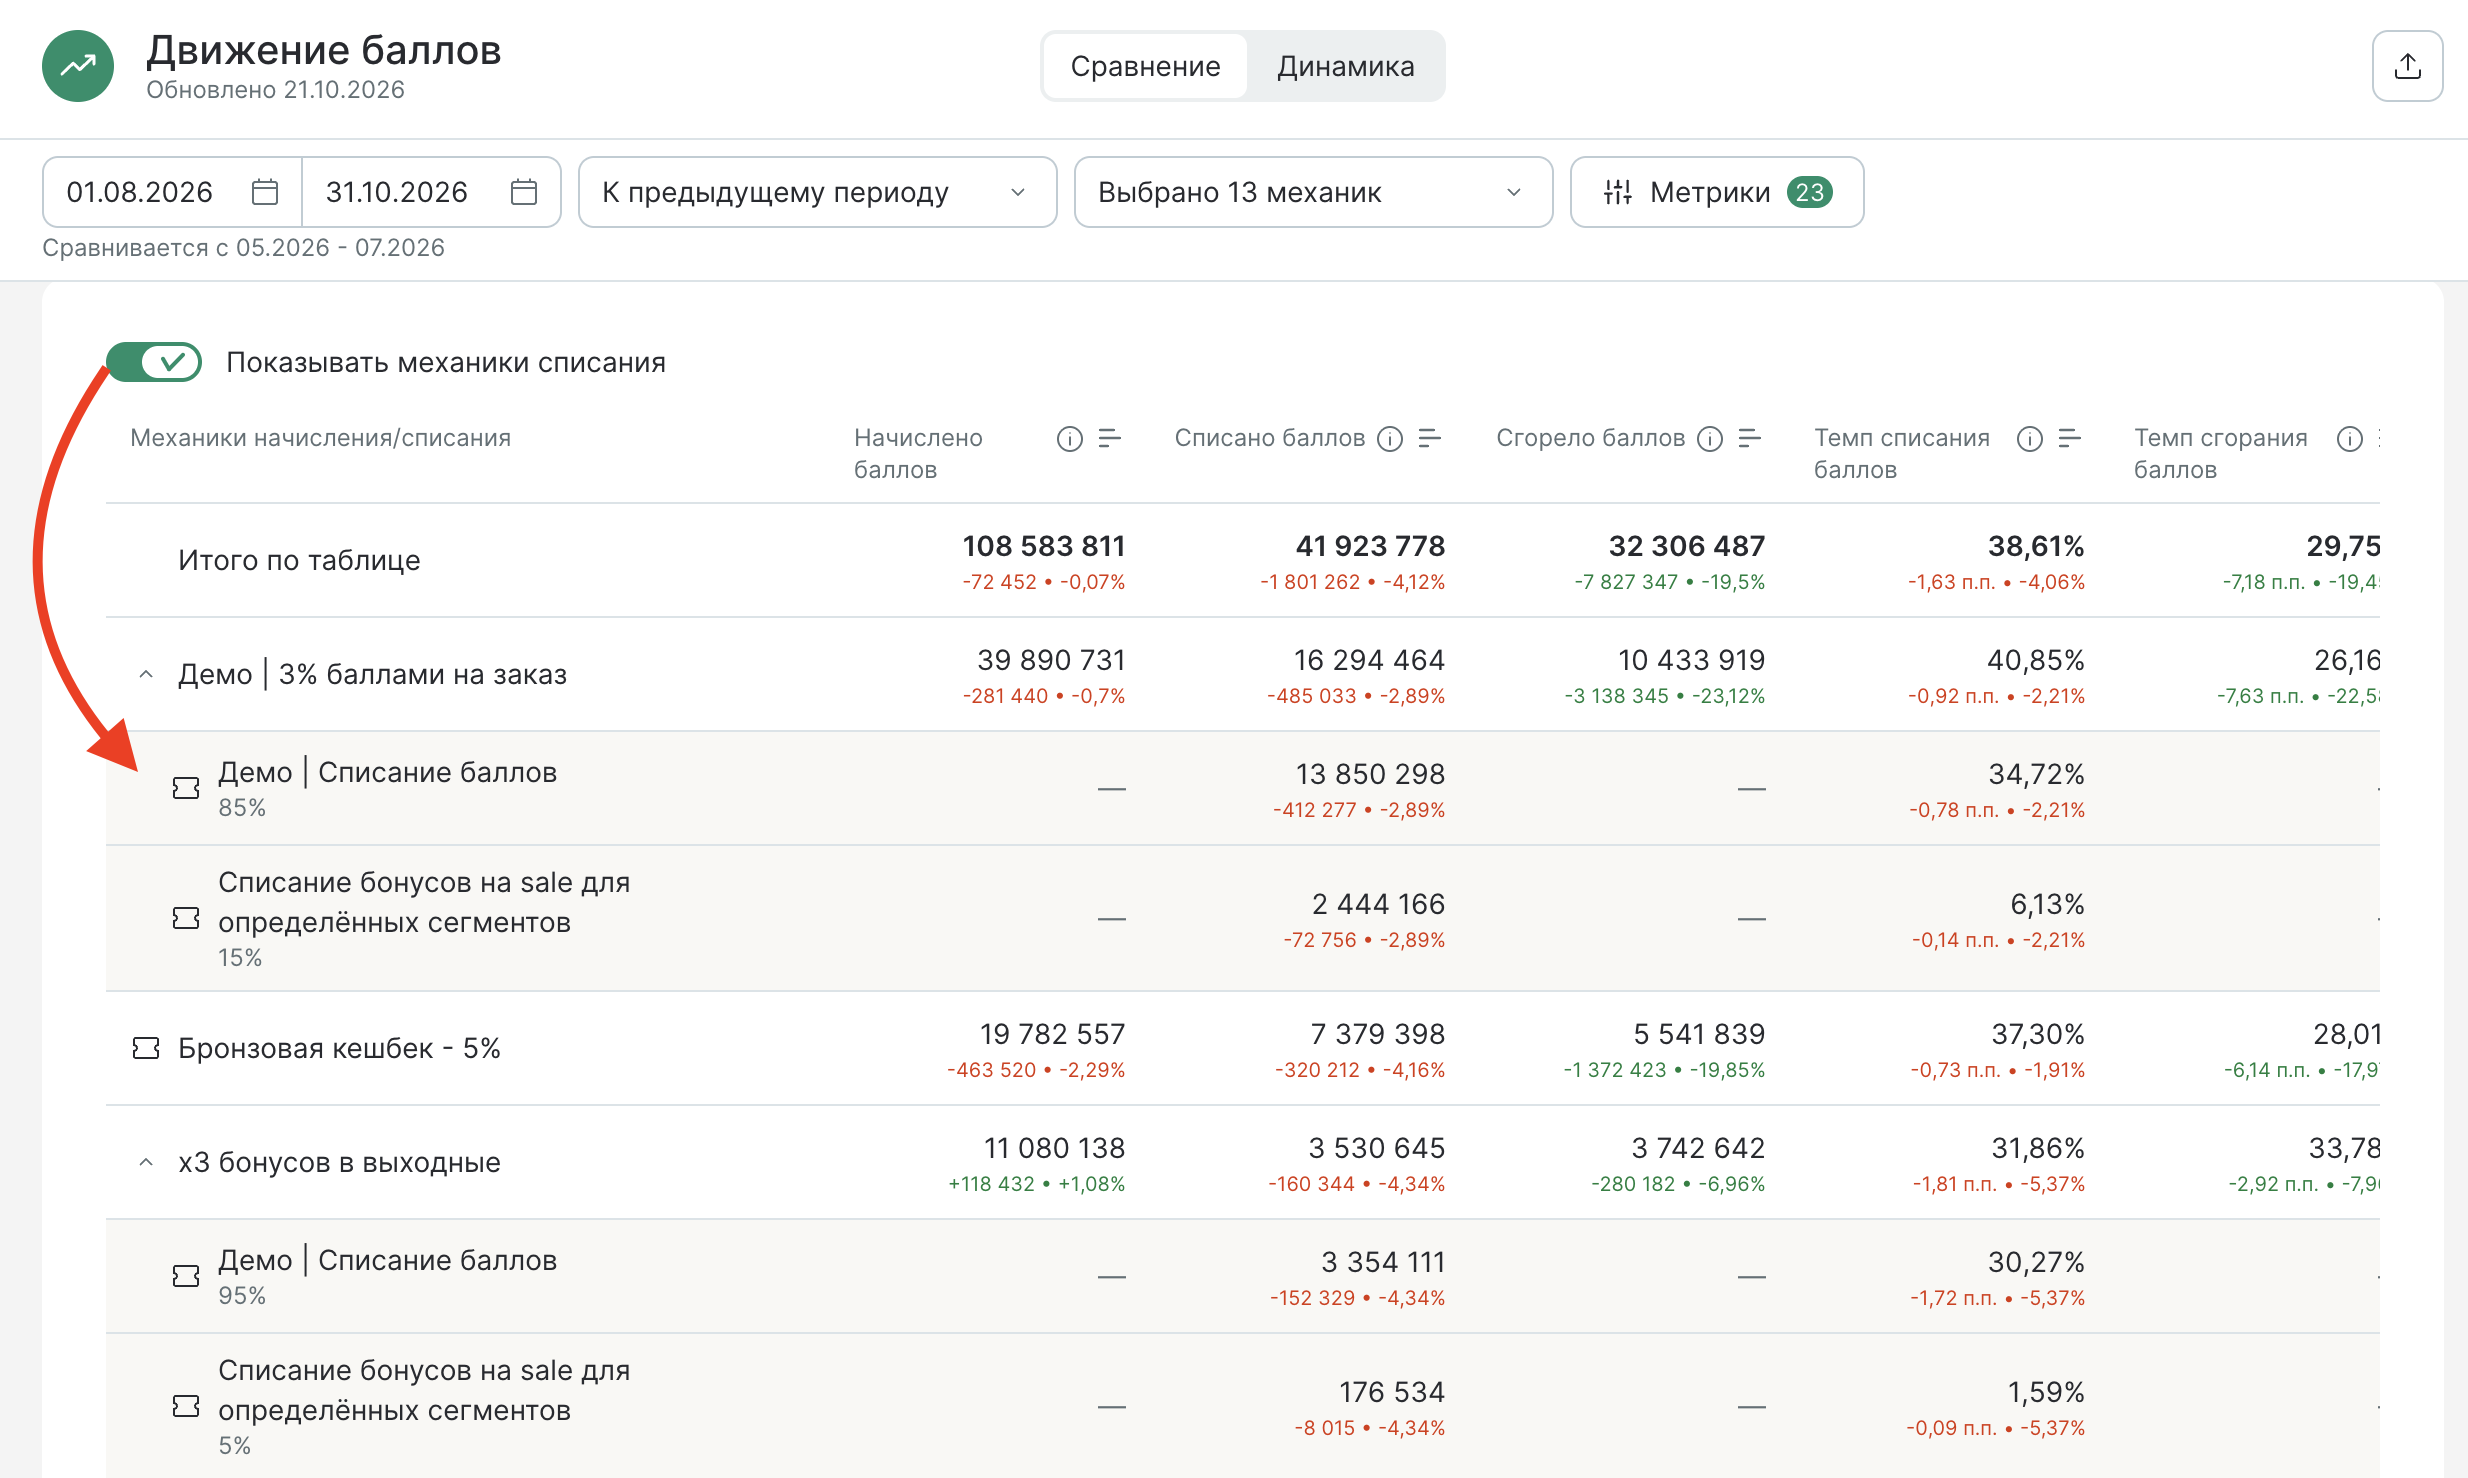This screenshot has height=1478, width=2468.
Task: Click info icon next to Темп списания баллов
Action: 2030,439
